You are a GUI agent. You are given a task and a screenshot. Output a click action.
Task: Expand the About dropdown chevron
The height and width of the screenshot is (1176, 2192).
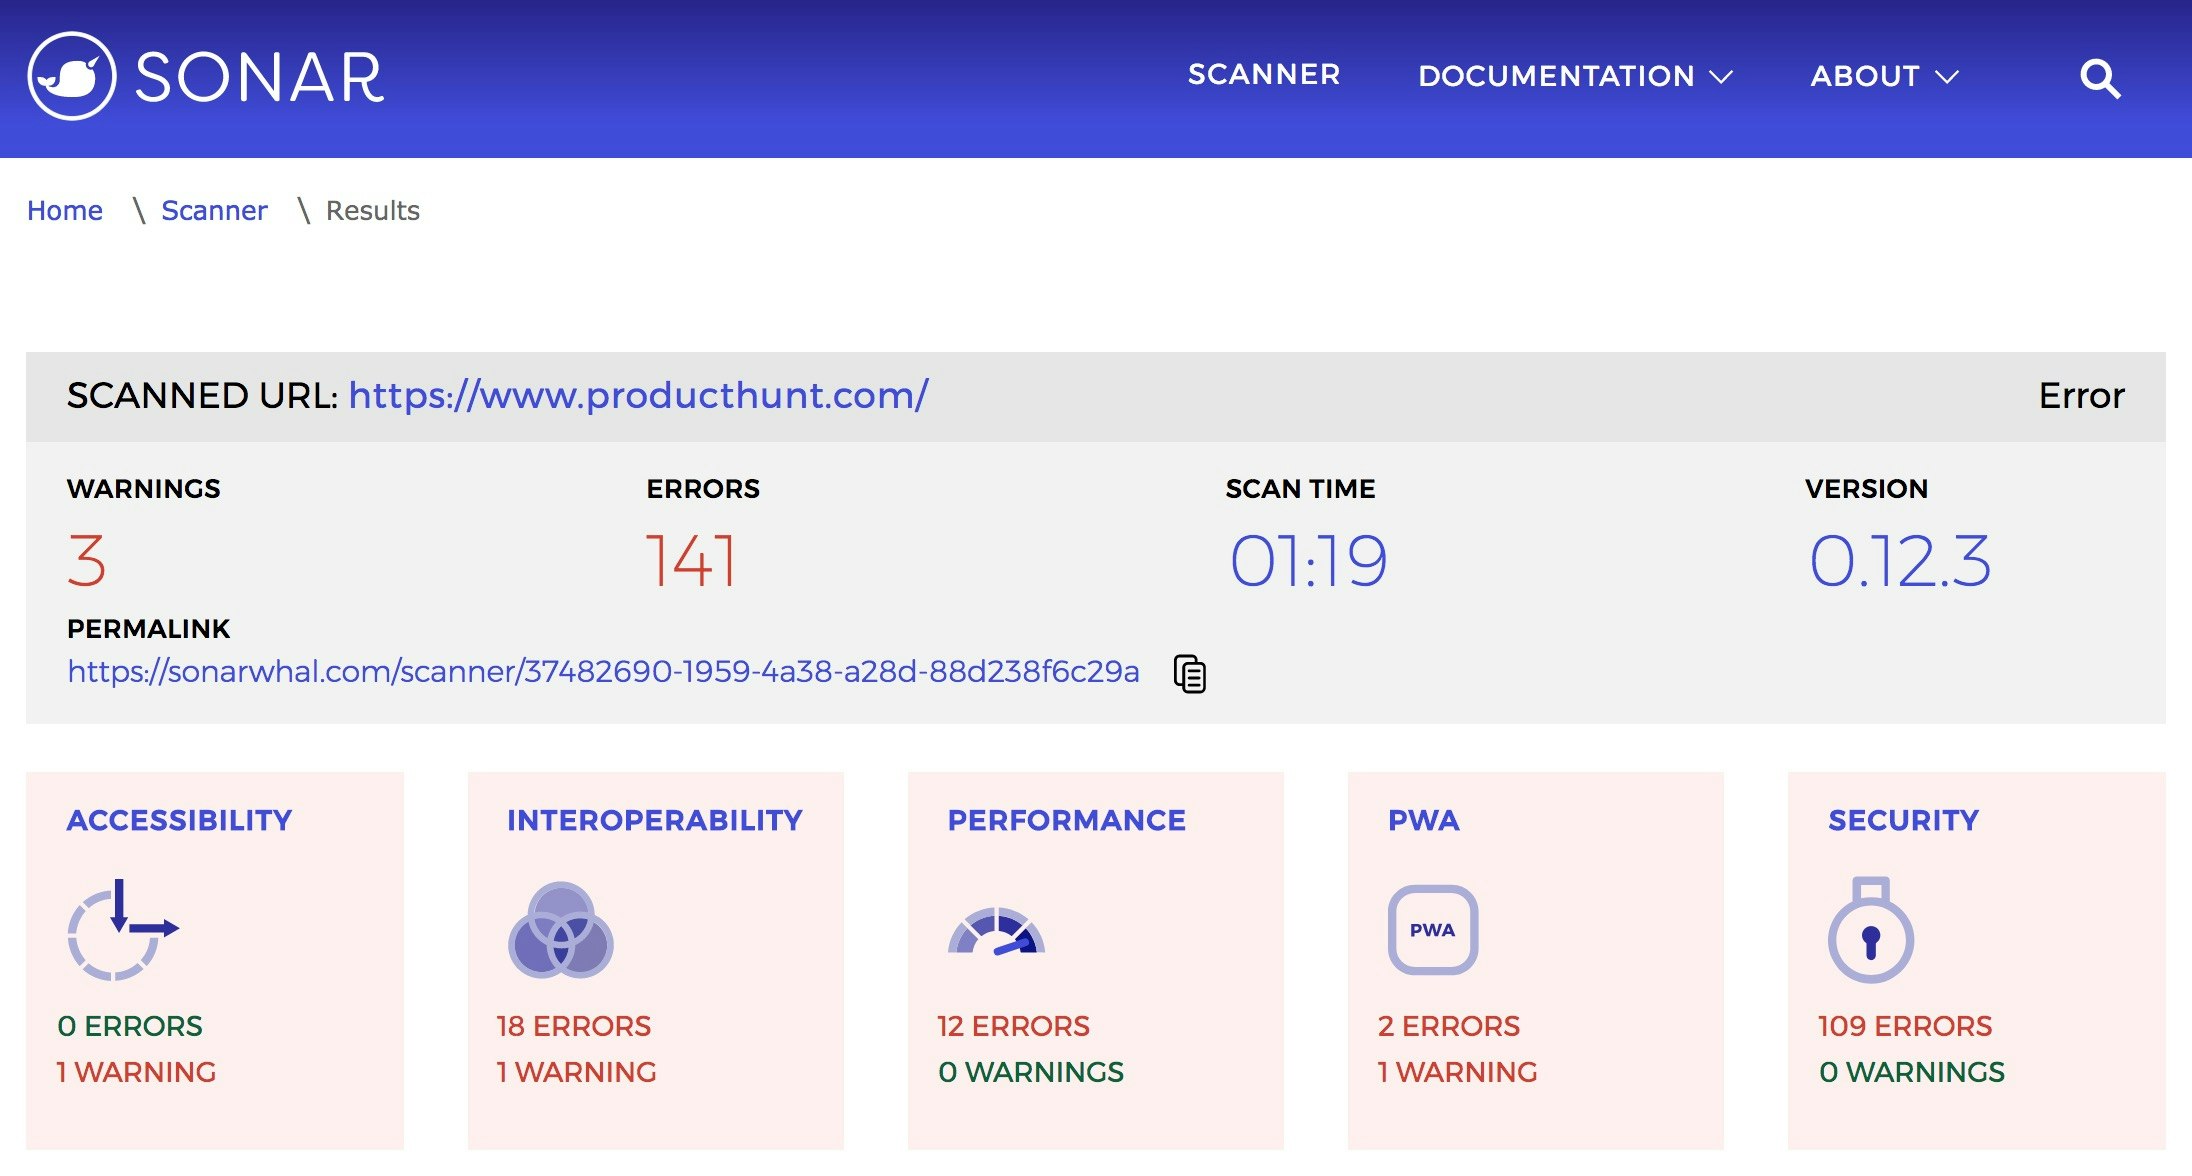point(1946,77)
